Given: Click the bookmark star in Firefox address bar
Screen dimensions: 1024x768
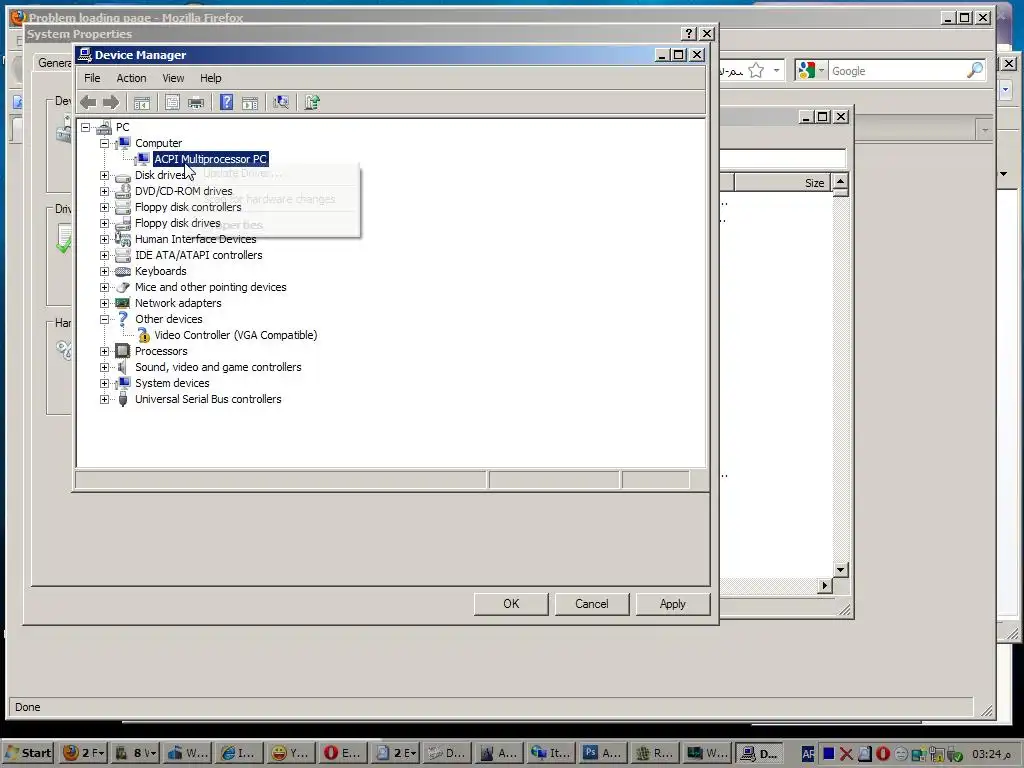Looking at the screenshot, I should point(756,71).
